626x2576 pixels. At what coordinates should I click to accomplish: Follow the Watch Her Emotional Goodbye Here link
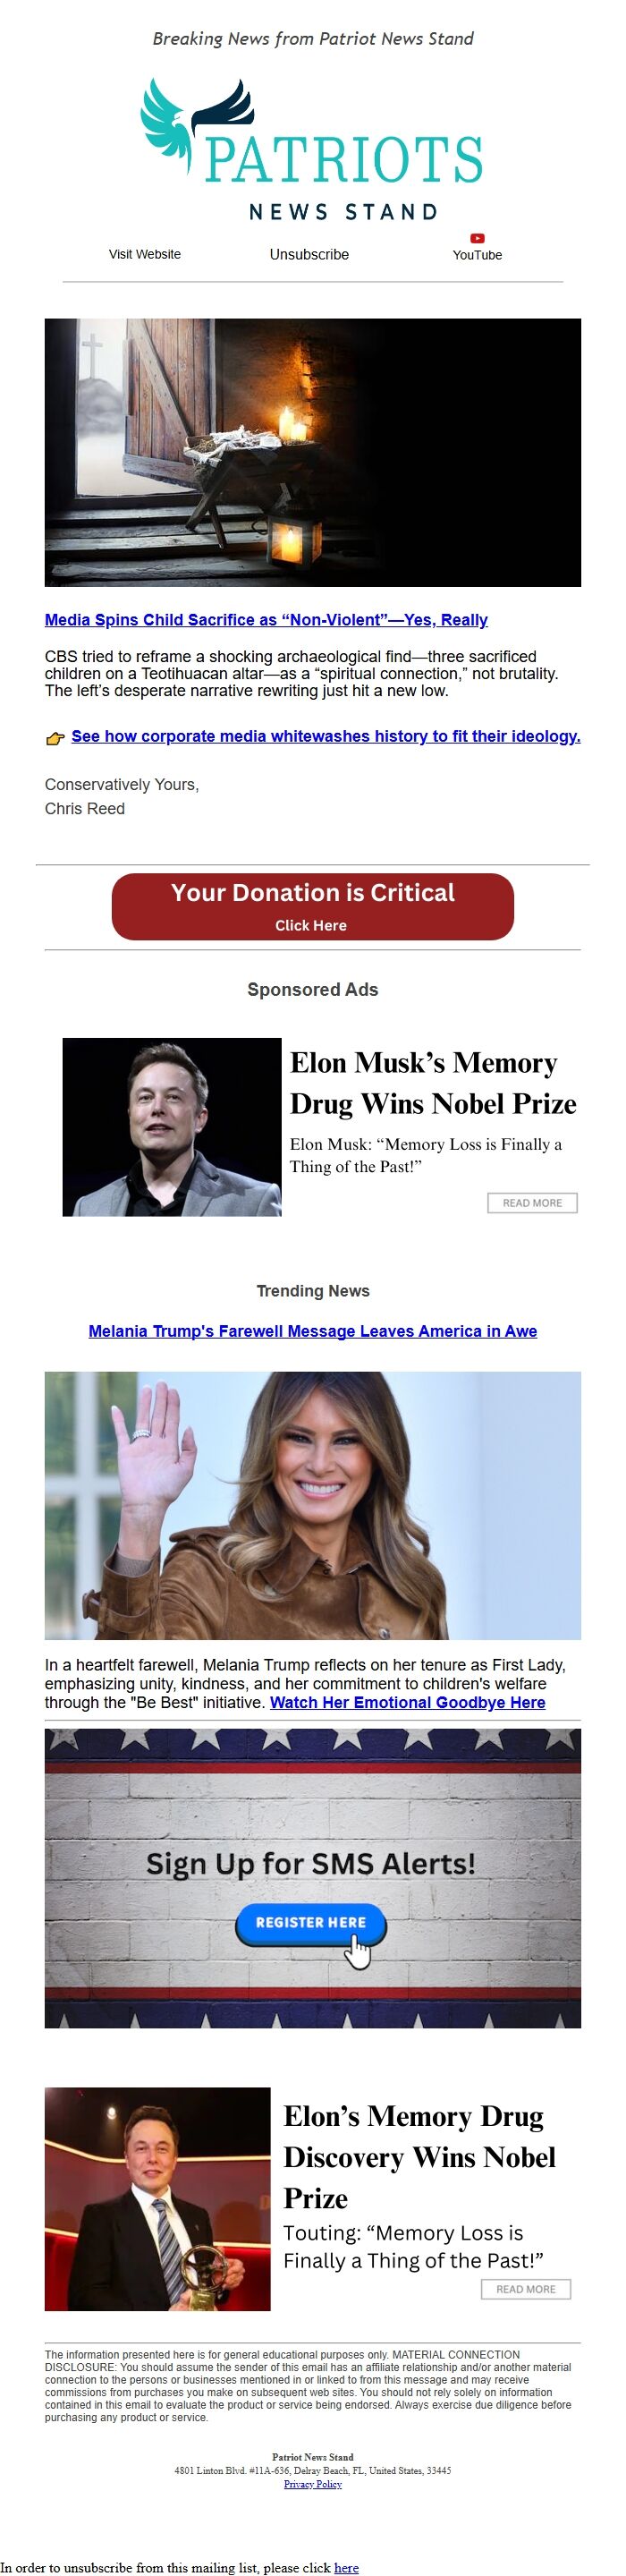(x=408, y=1702)
